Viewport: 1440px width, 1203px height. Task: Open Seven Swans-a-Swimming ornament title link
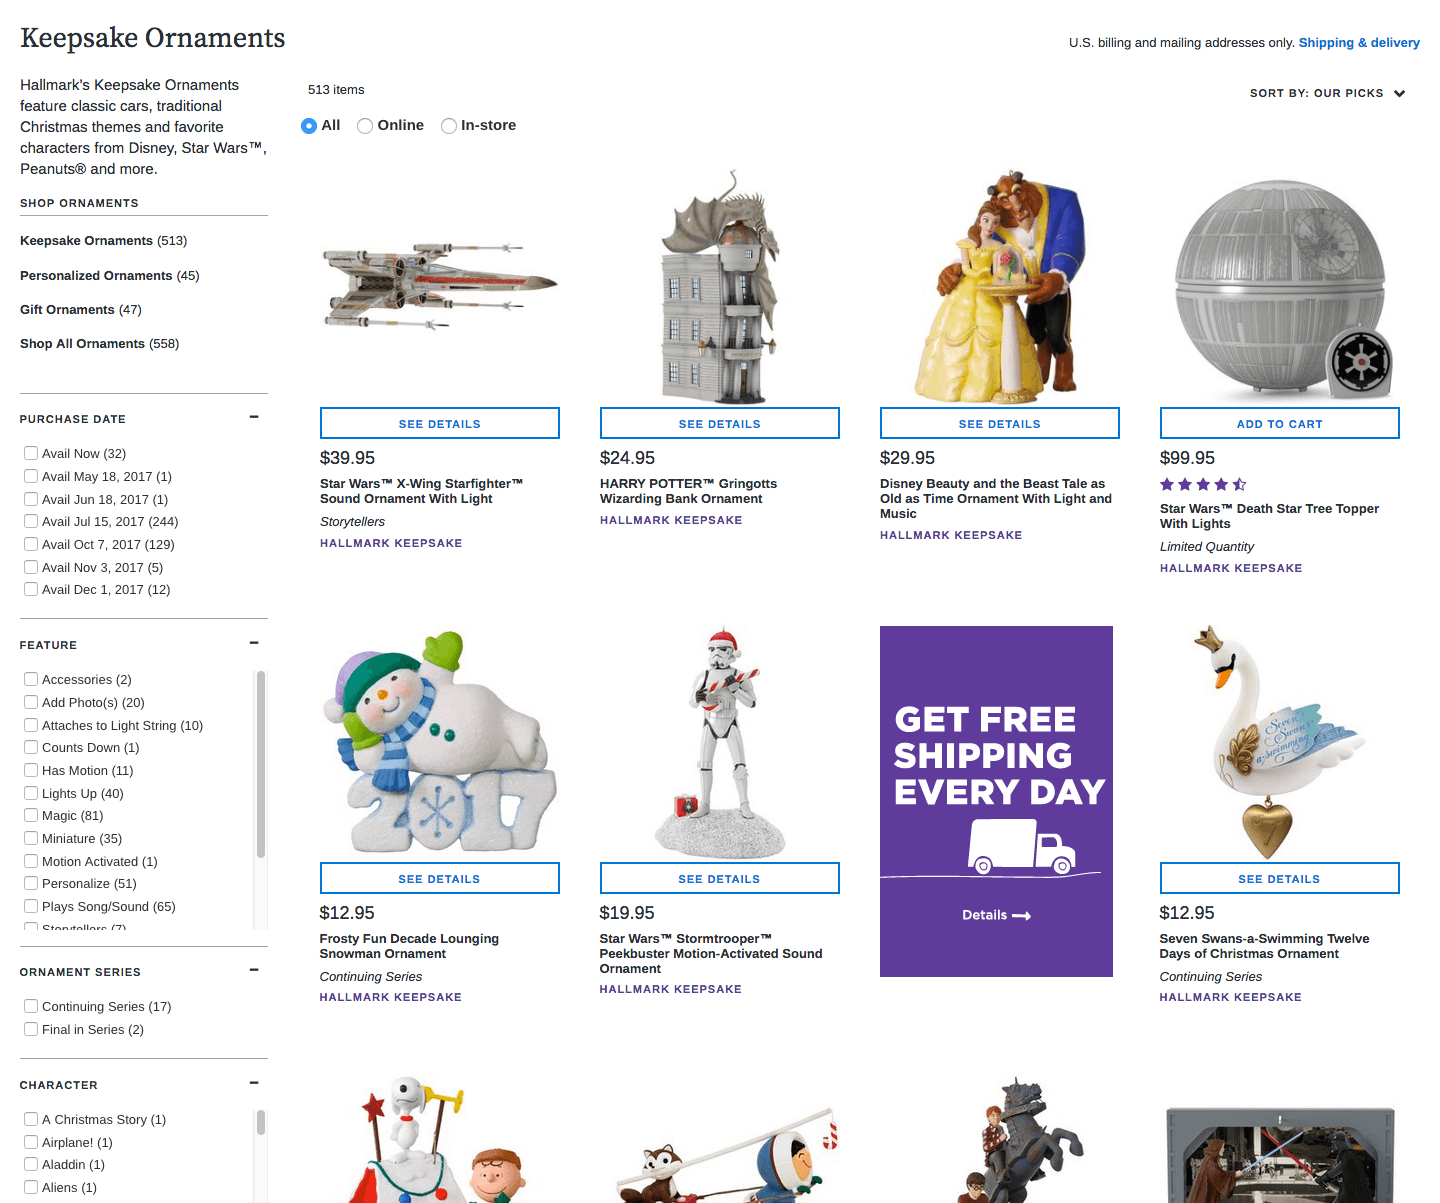[x=1264, y=946]
